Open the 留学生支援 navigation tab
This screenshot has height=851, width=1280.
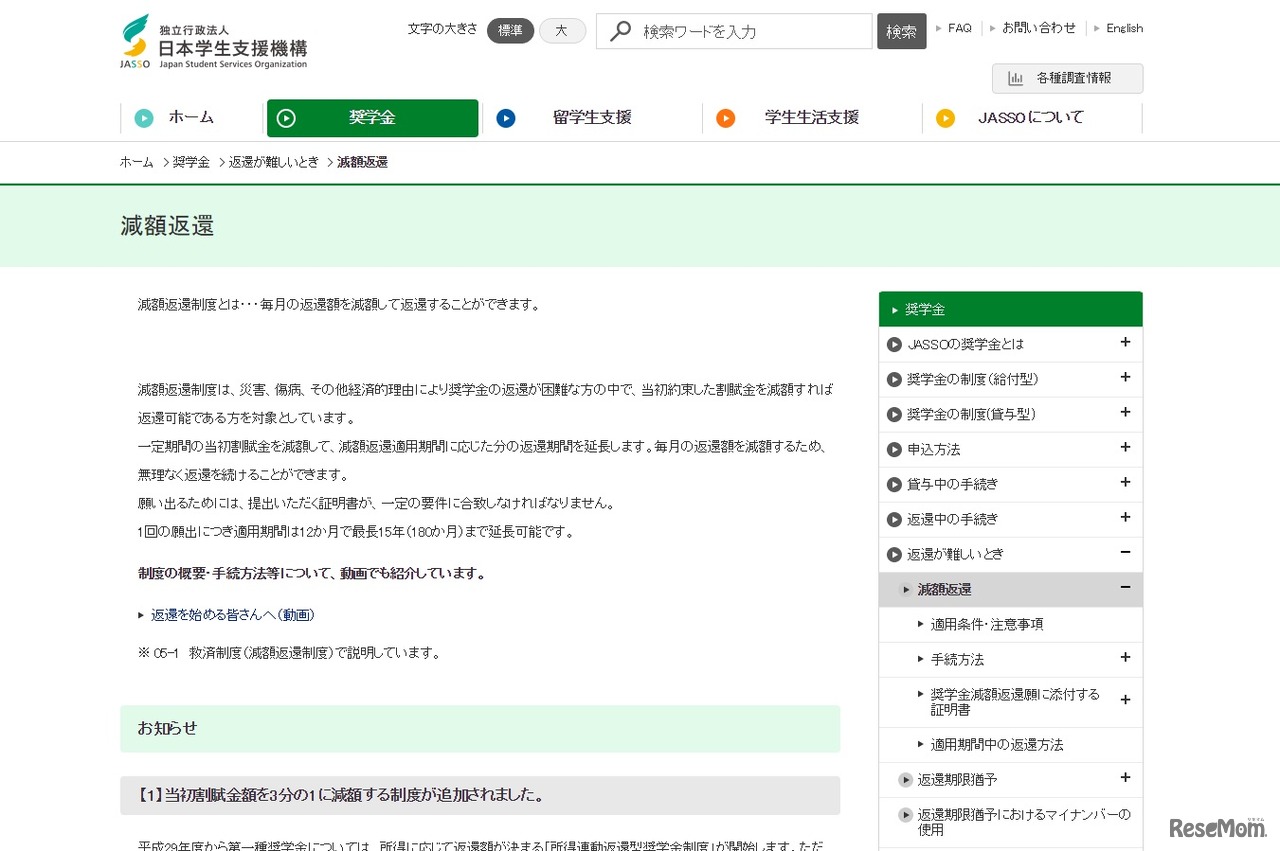point(591,118)
